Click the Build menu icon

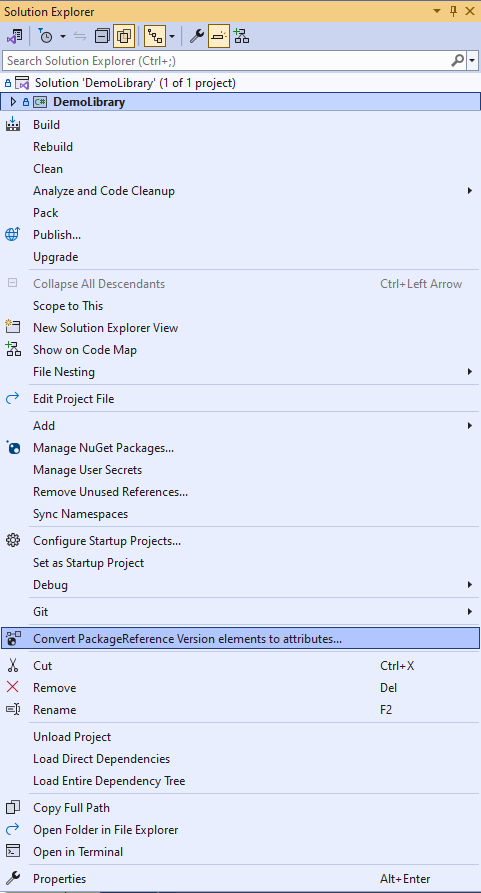(13, 124)
